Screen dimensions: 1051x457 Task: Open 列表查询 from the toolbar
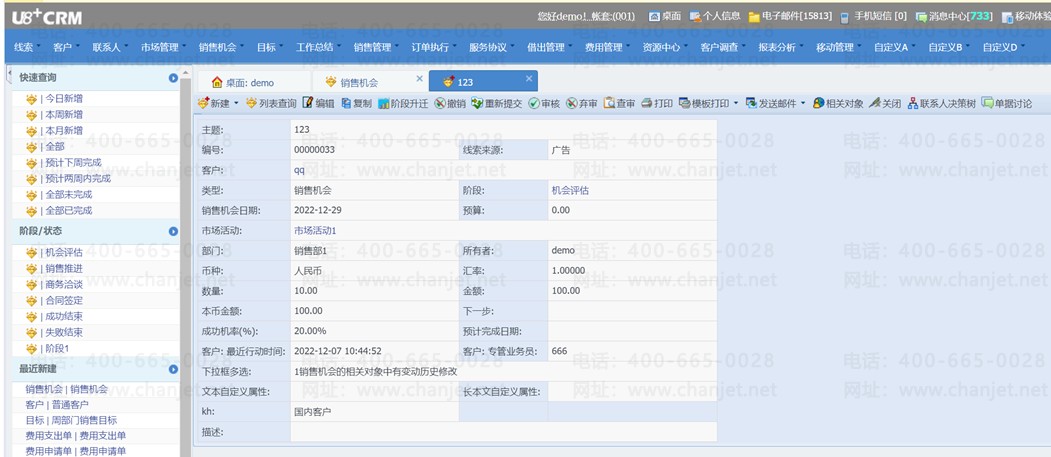click(271, 104)
